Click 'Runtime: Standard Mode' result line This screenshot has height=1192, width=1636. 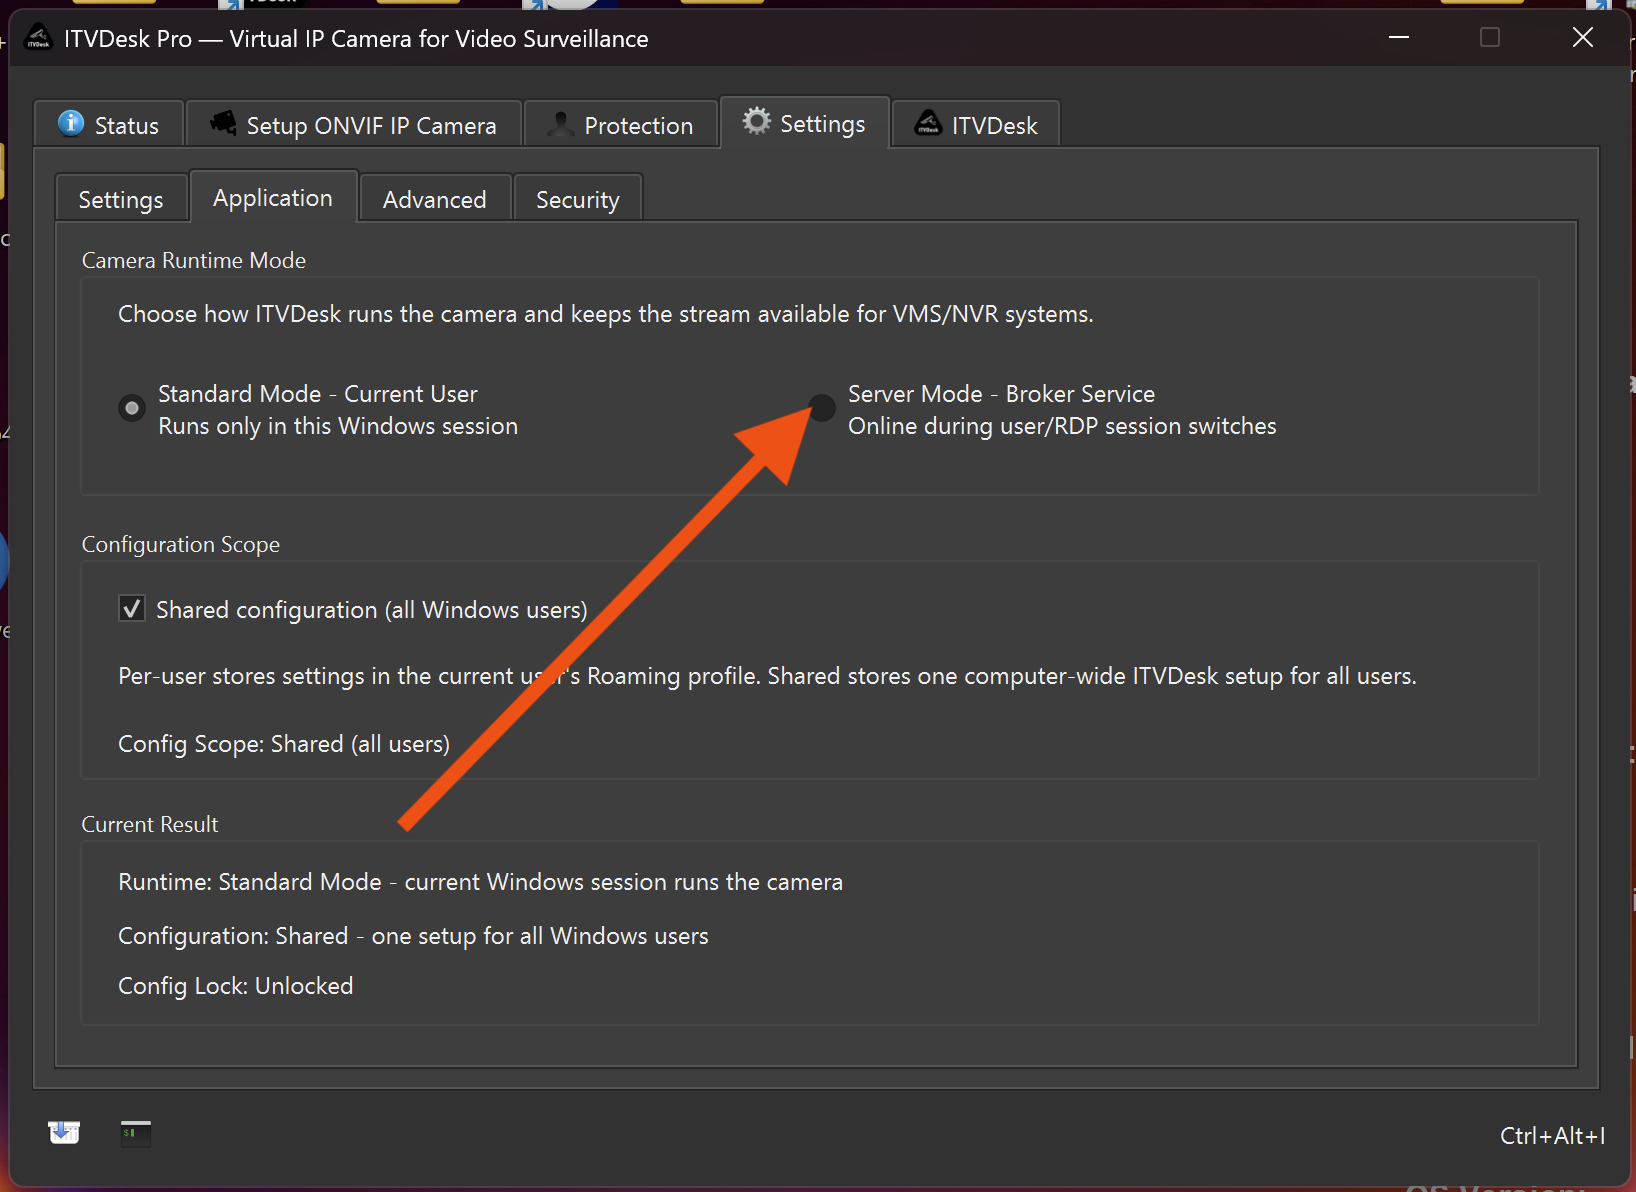pyautogui.click(x=480, y=882)
